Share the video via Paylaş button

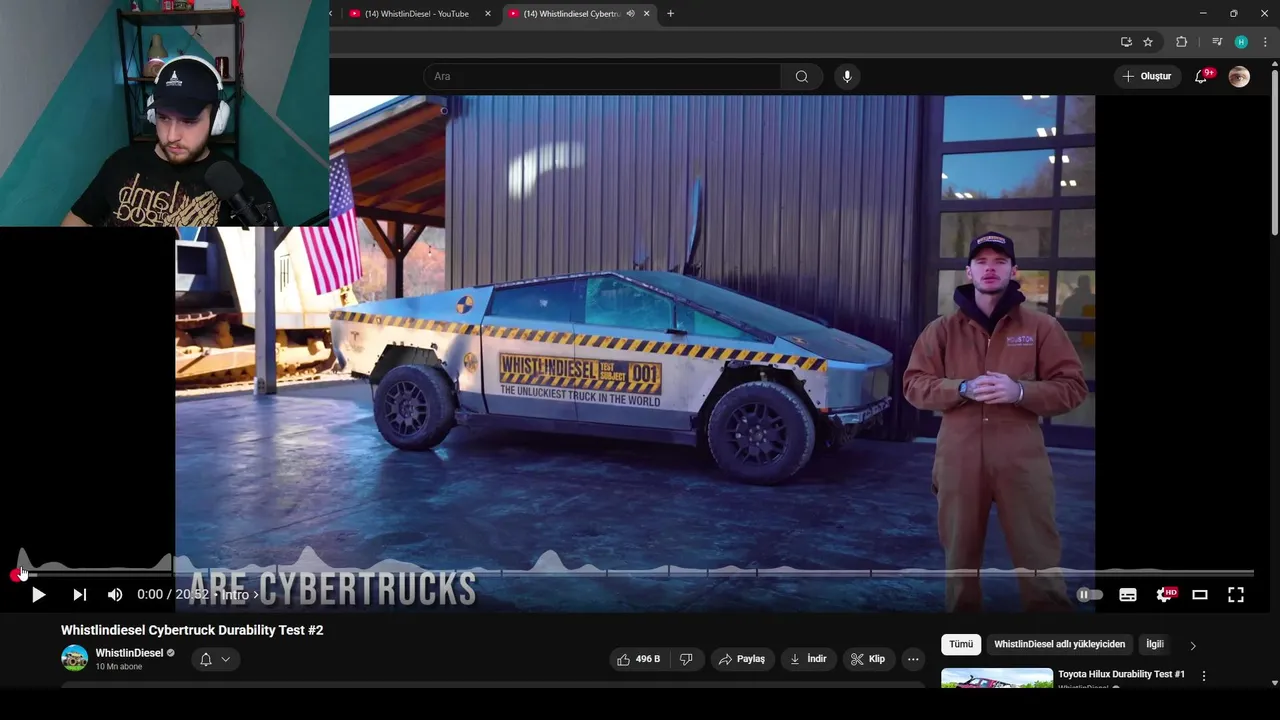pyautogui.click(x=742, y=659)
